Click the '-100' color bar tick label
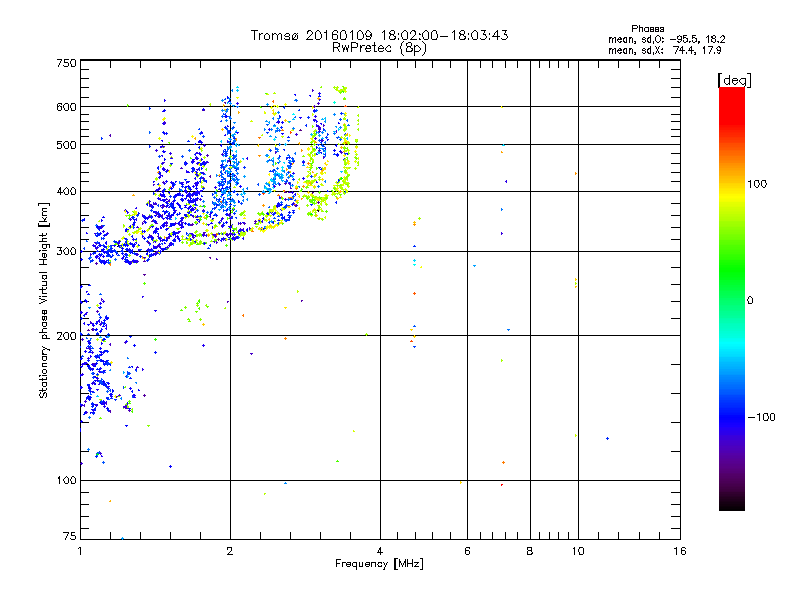This screenshot has height=600, width=800. pos(762,417)
